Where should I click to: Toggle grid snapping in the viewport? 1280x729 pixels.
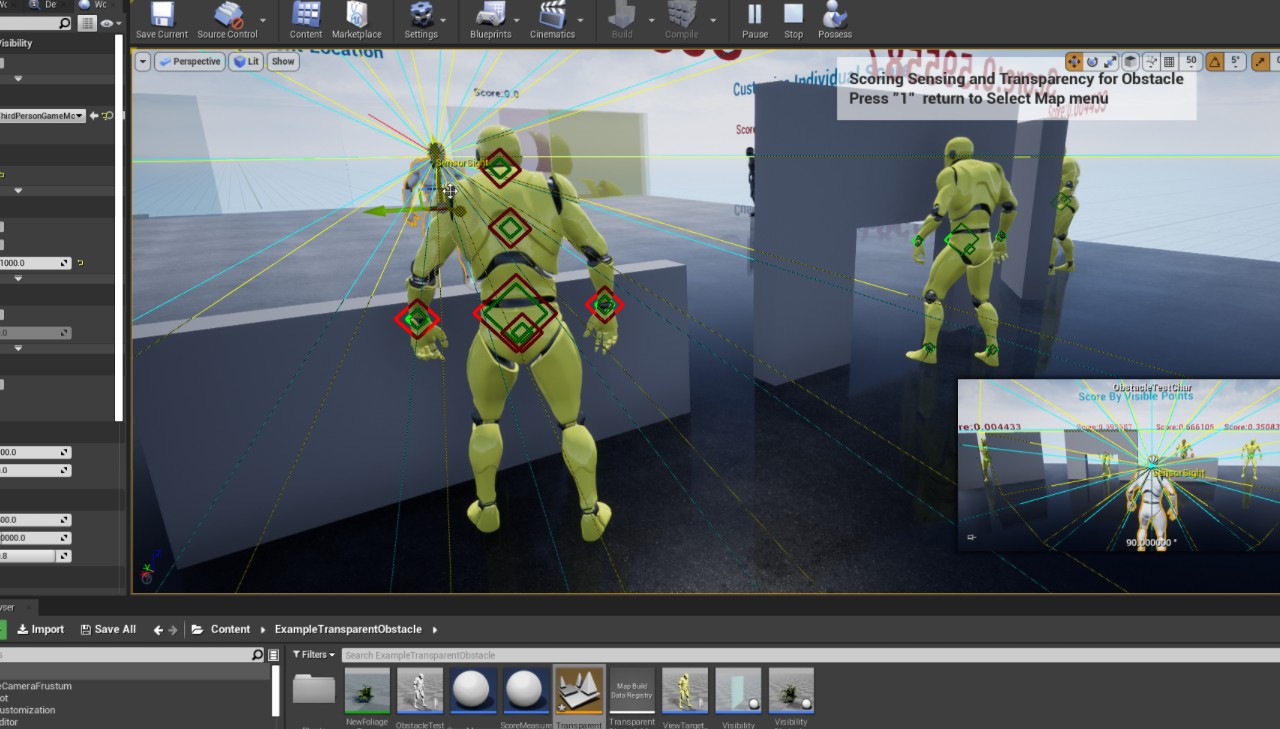coord(1168,62)
